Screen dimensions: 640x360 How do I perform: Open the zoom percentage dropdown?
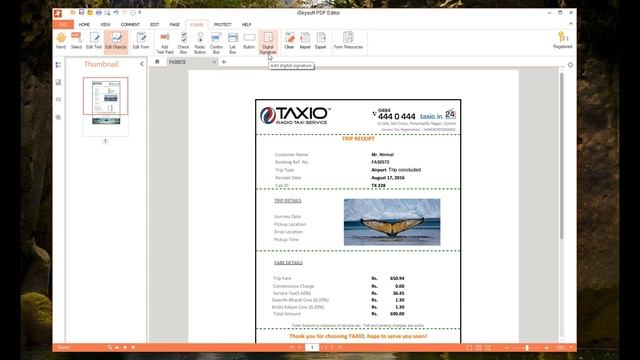571,347
